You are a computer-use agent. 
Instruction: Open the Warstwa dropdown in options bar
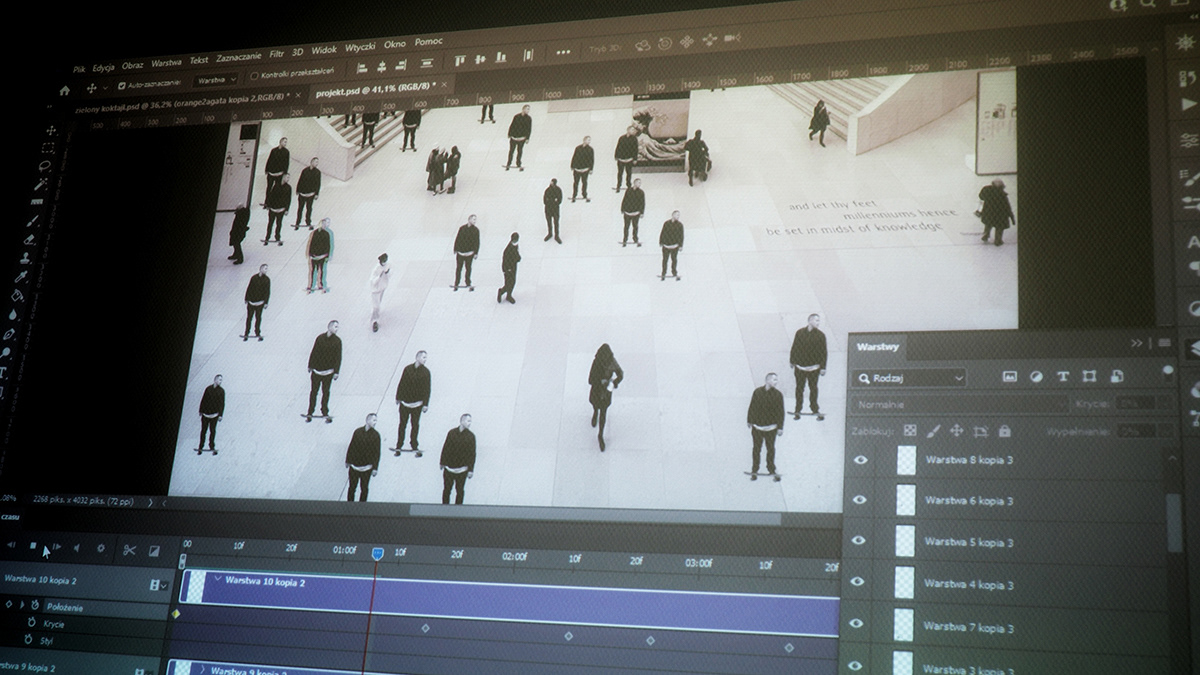pyautogui.click(x=215, y=80)
